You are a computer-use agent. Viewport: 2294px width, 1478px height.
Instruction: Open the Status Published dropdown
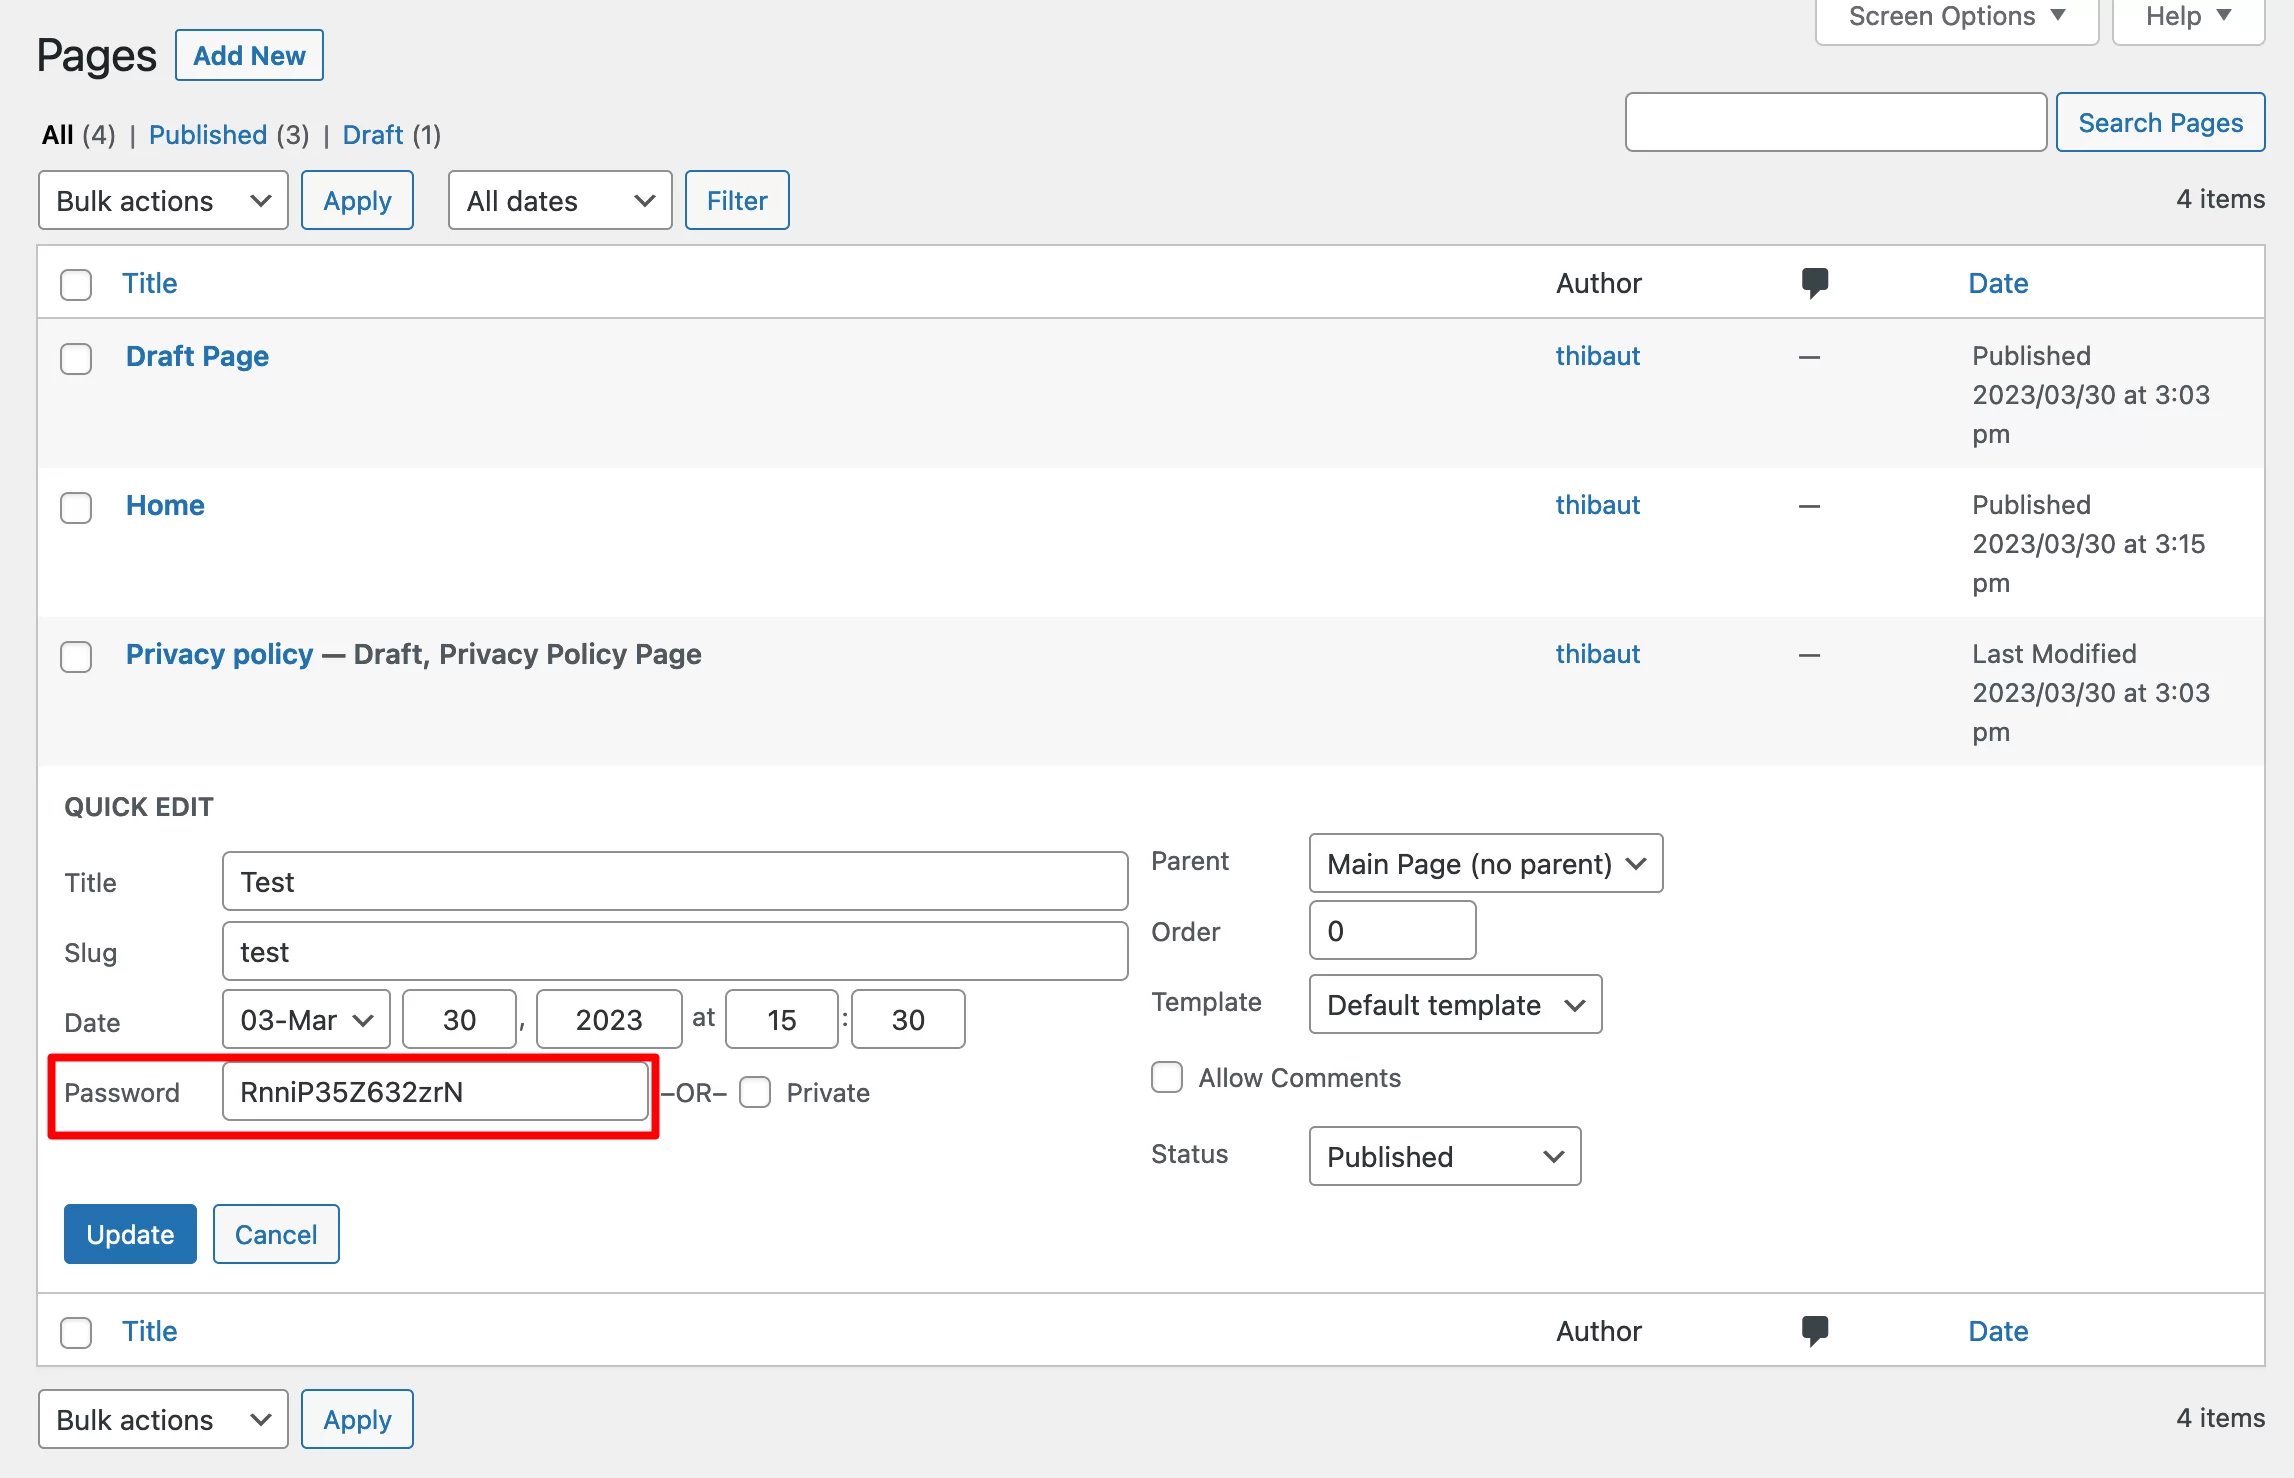(1445, 1156)
